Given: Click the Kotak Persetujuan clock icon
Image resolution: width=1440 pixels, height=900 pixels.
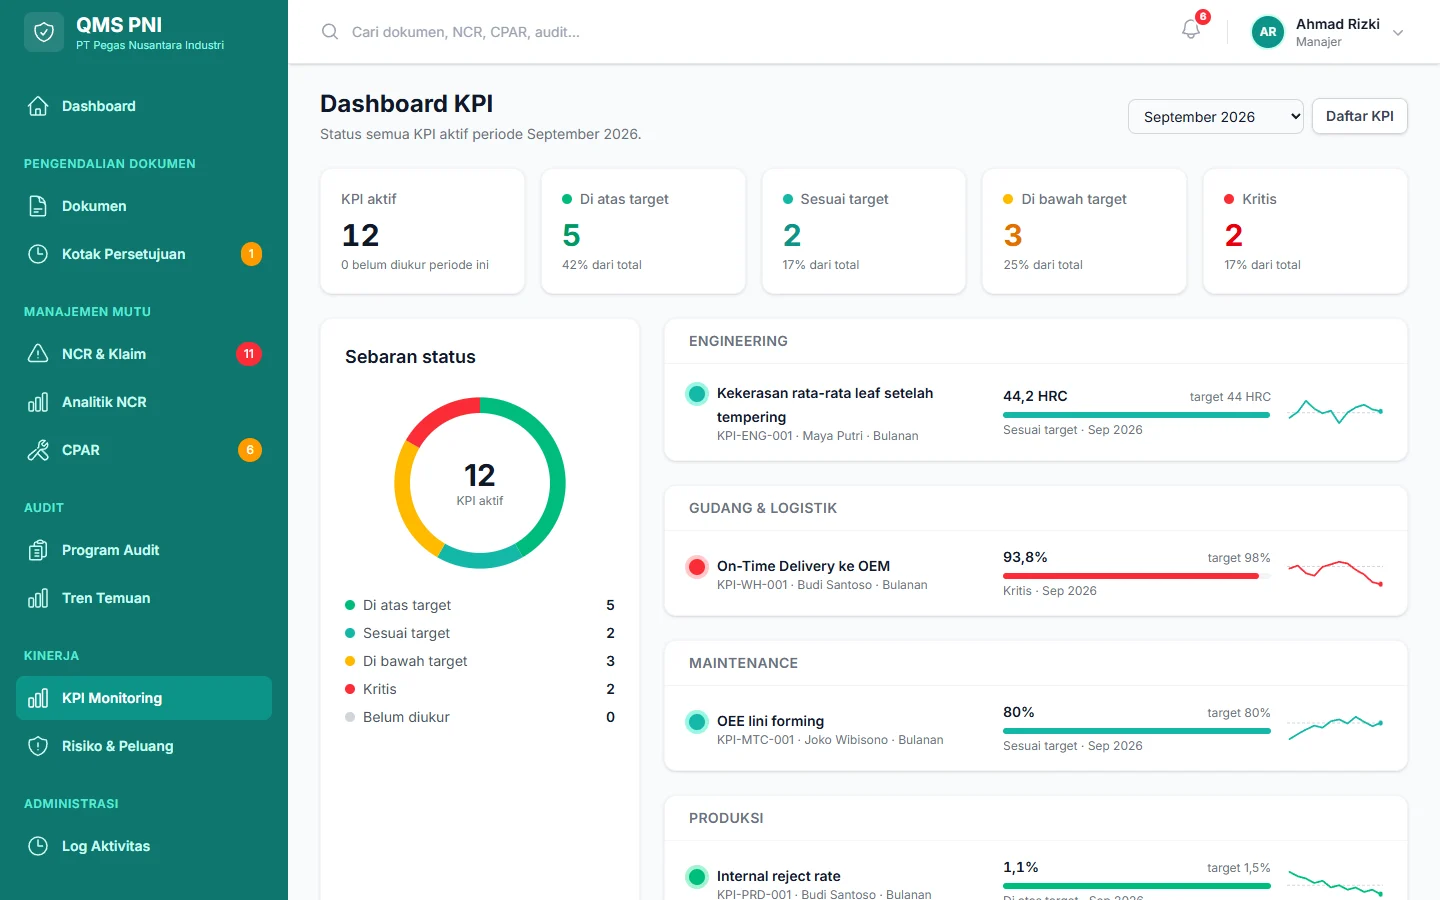Looking at the screenshot, I should point(38,254).
